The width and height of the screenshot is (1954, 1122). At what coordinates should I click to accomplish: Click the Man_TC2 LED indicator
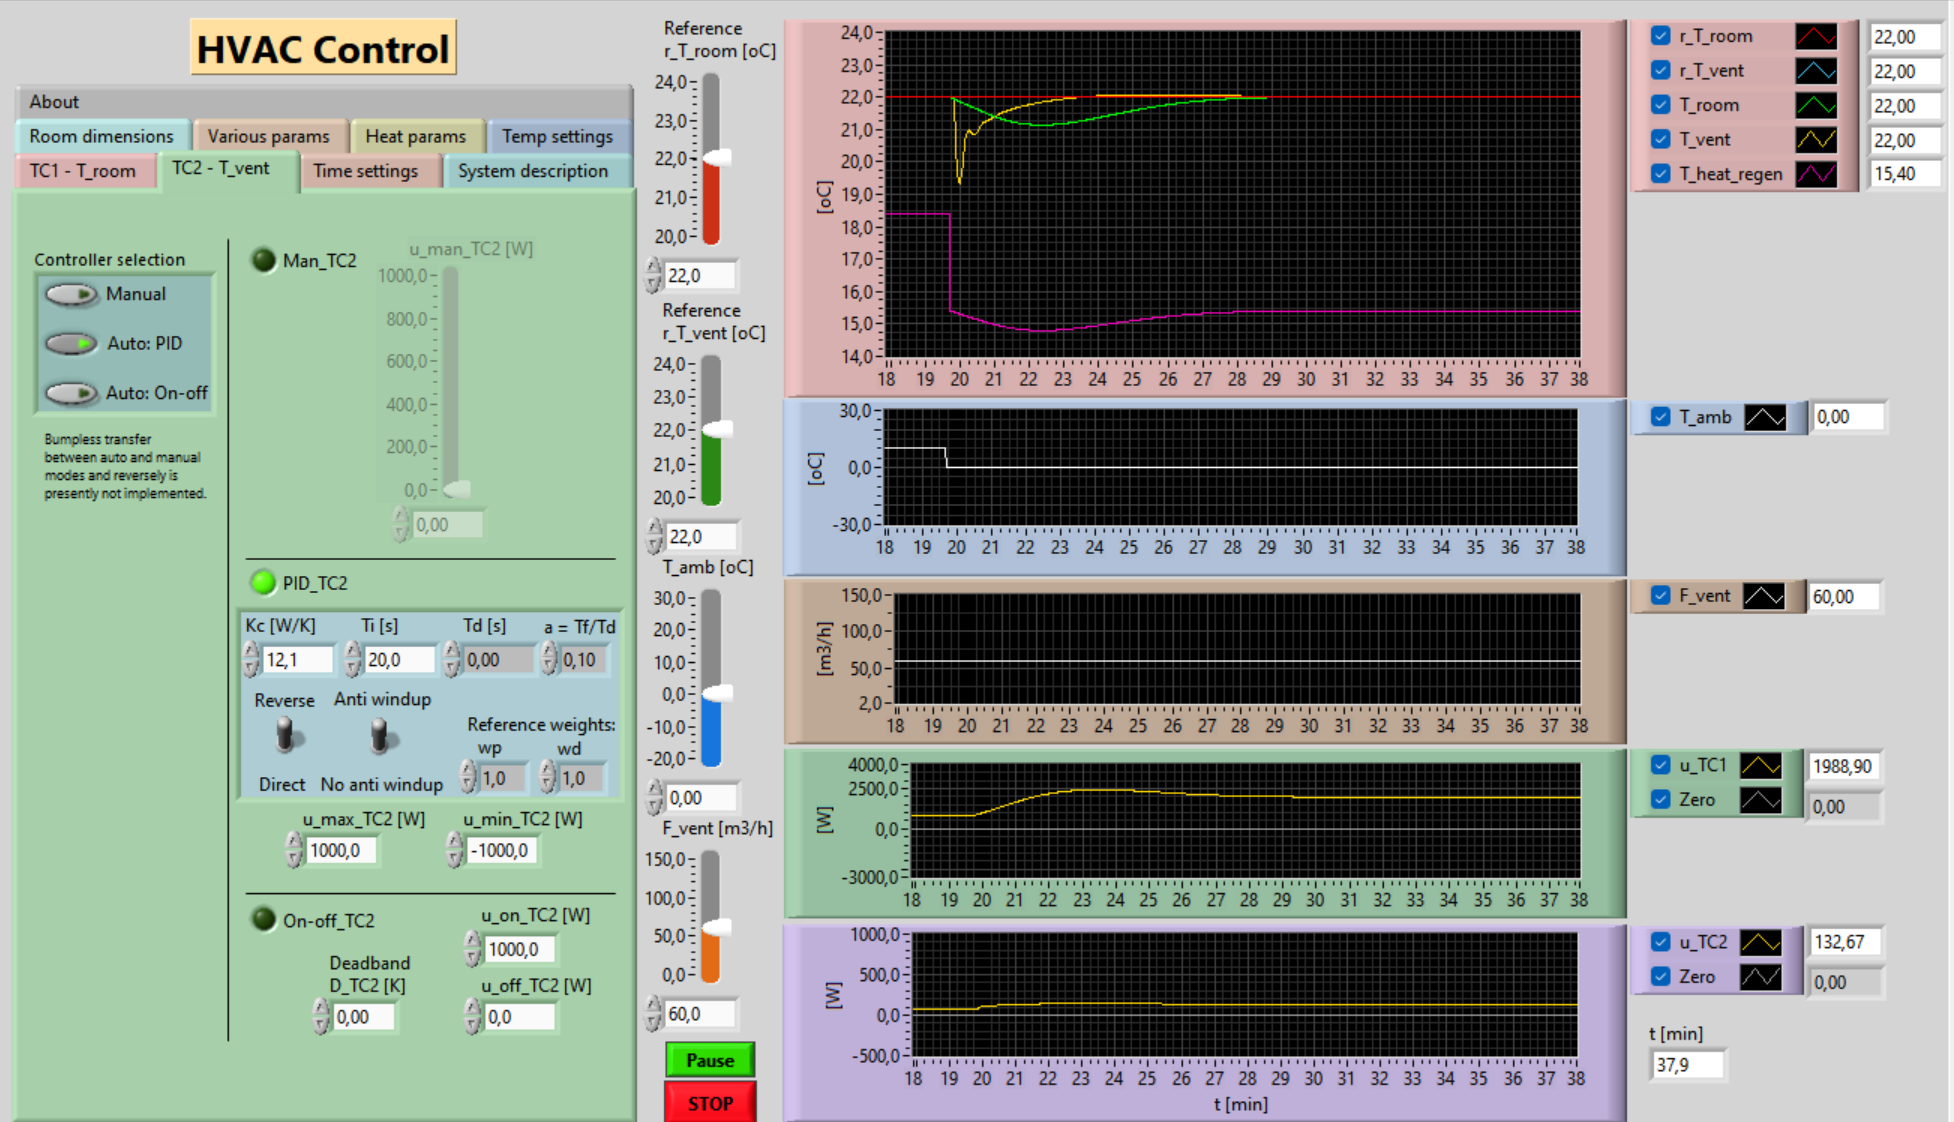click(x=264, y=259)
